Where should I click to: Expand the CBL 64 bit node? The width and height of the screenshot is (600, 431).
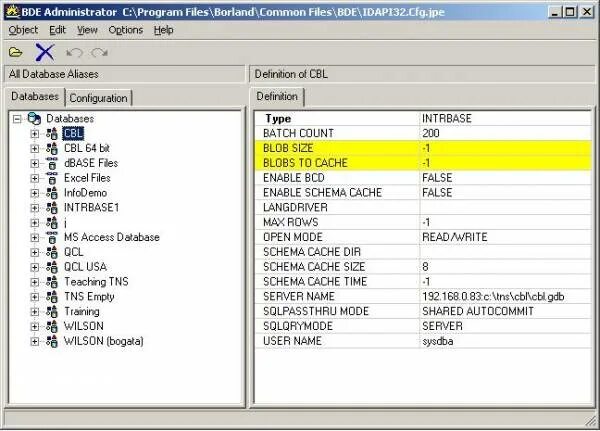(x=34, y=149)
